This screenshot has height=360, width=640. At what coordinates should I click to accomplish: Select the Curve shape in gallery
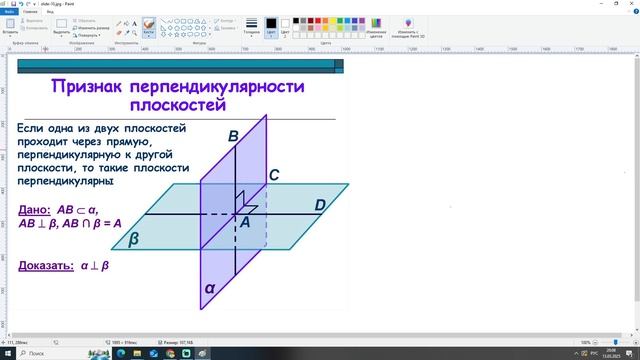click(x=170, y=21)
